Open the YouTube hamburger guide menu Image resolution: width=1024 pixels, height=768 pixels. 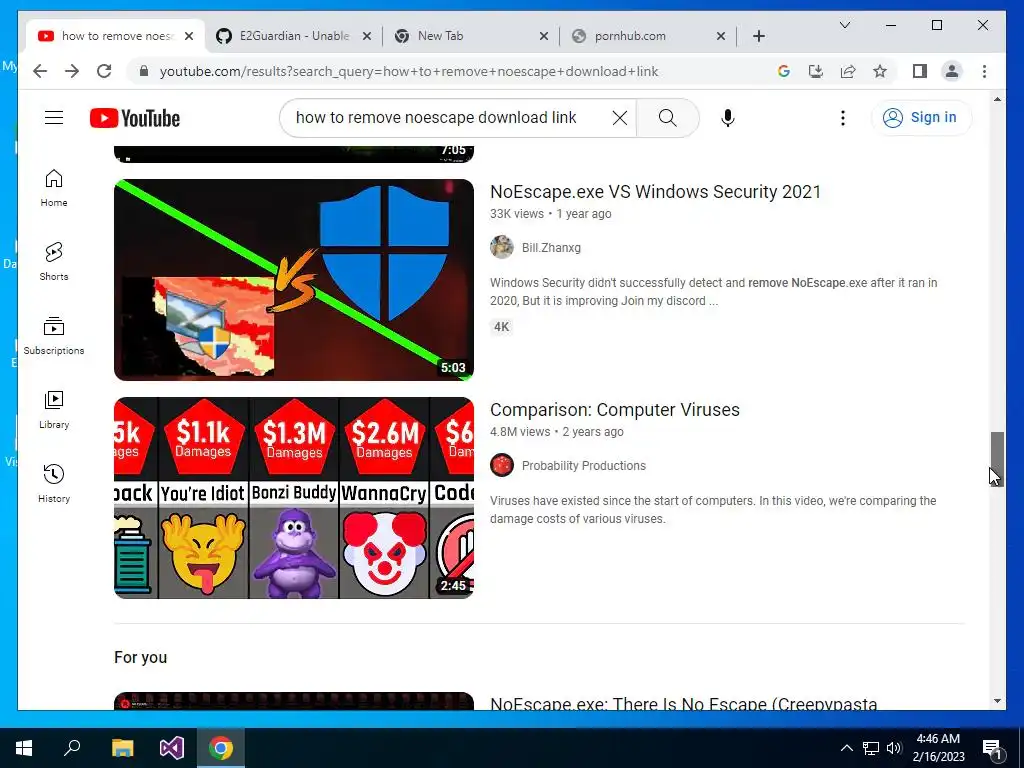click(x=54, y=118)
